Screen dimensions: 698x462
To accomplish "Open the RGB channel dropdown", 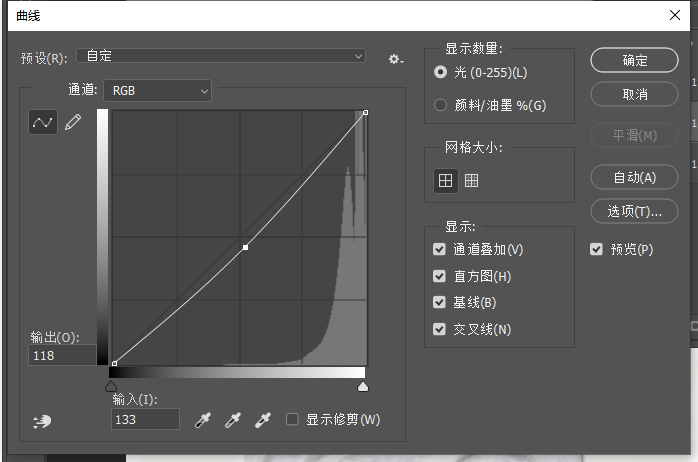I will point(158,91).
